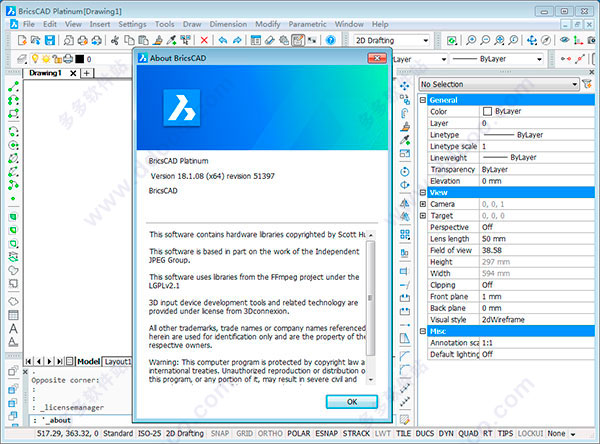This screenshot has width=600, height=444.
Task: Collapse the View properties section
Action: pyautogui.click(x=423, y=192)
